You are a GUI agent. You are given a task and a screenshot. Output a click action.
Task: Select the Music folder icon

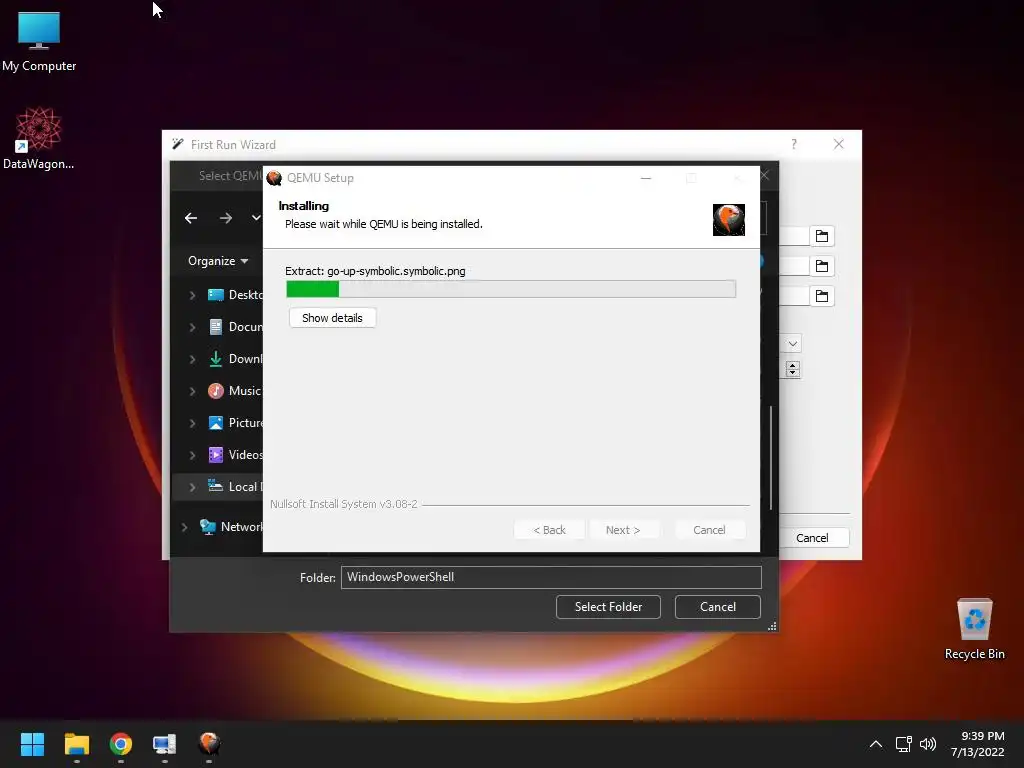tap(216, 391)
